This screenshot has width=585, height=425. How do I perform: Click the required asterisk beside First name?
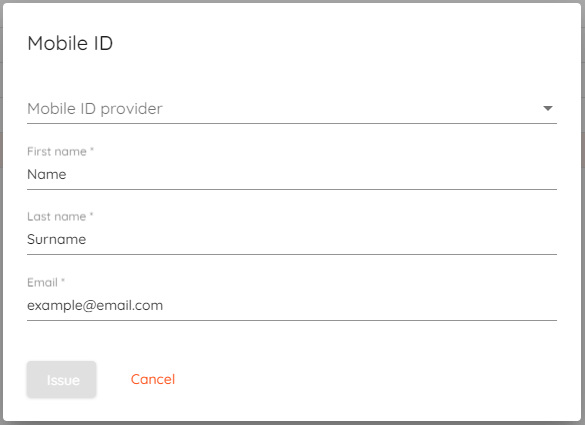(92, 150)
